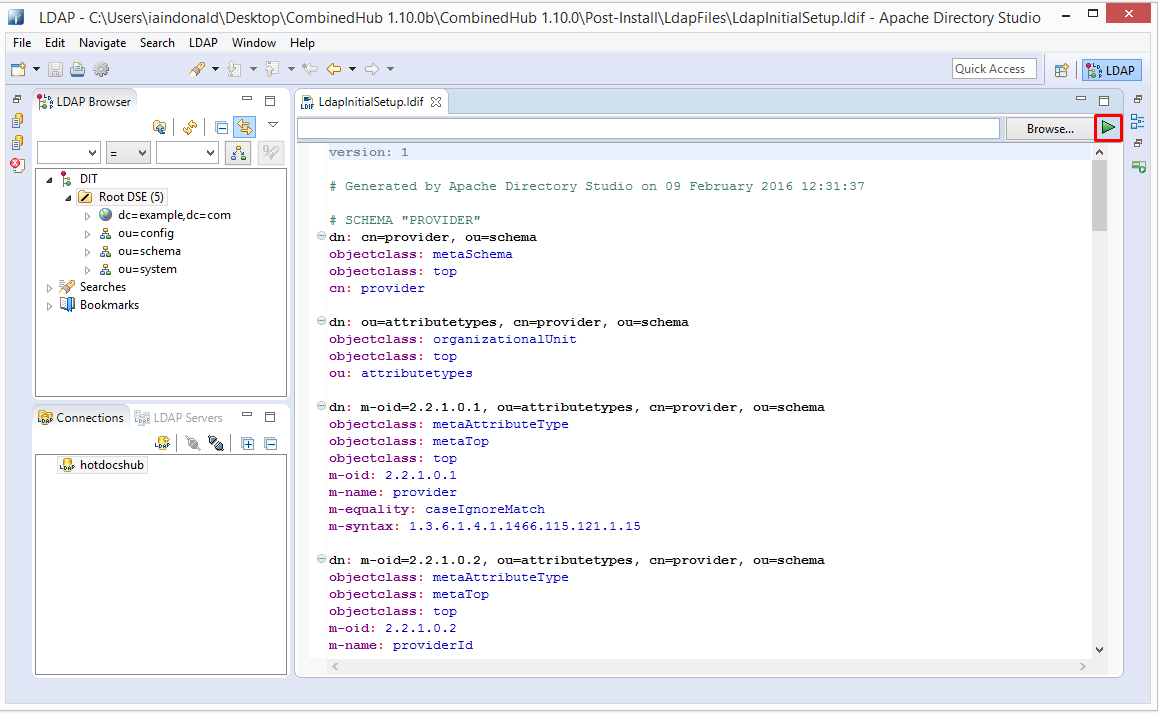1158x713 pixels.
Task: Click the green Execute LDIF play button
Action: point(1108,128)
